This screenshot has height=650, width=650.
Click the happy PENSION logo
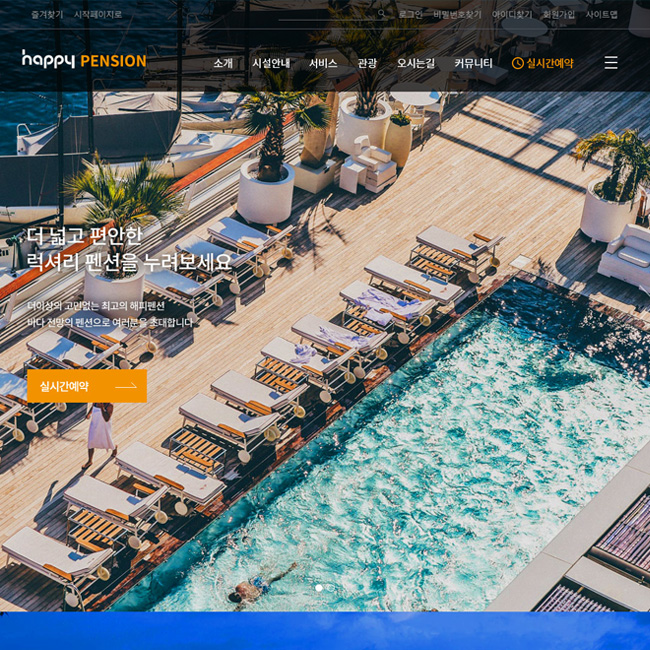[x=84, y=59]
